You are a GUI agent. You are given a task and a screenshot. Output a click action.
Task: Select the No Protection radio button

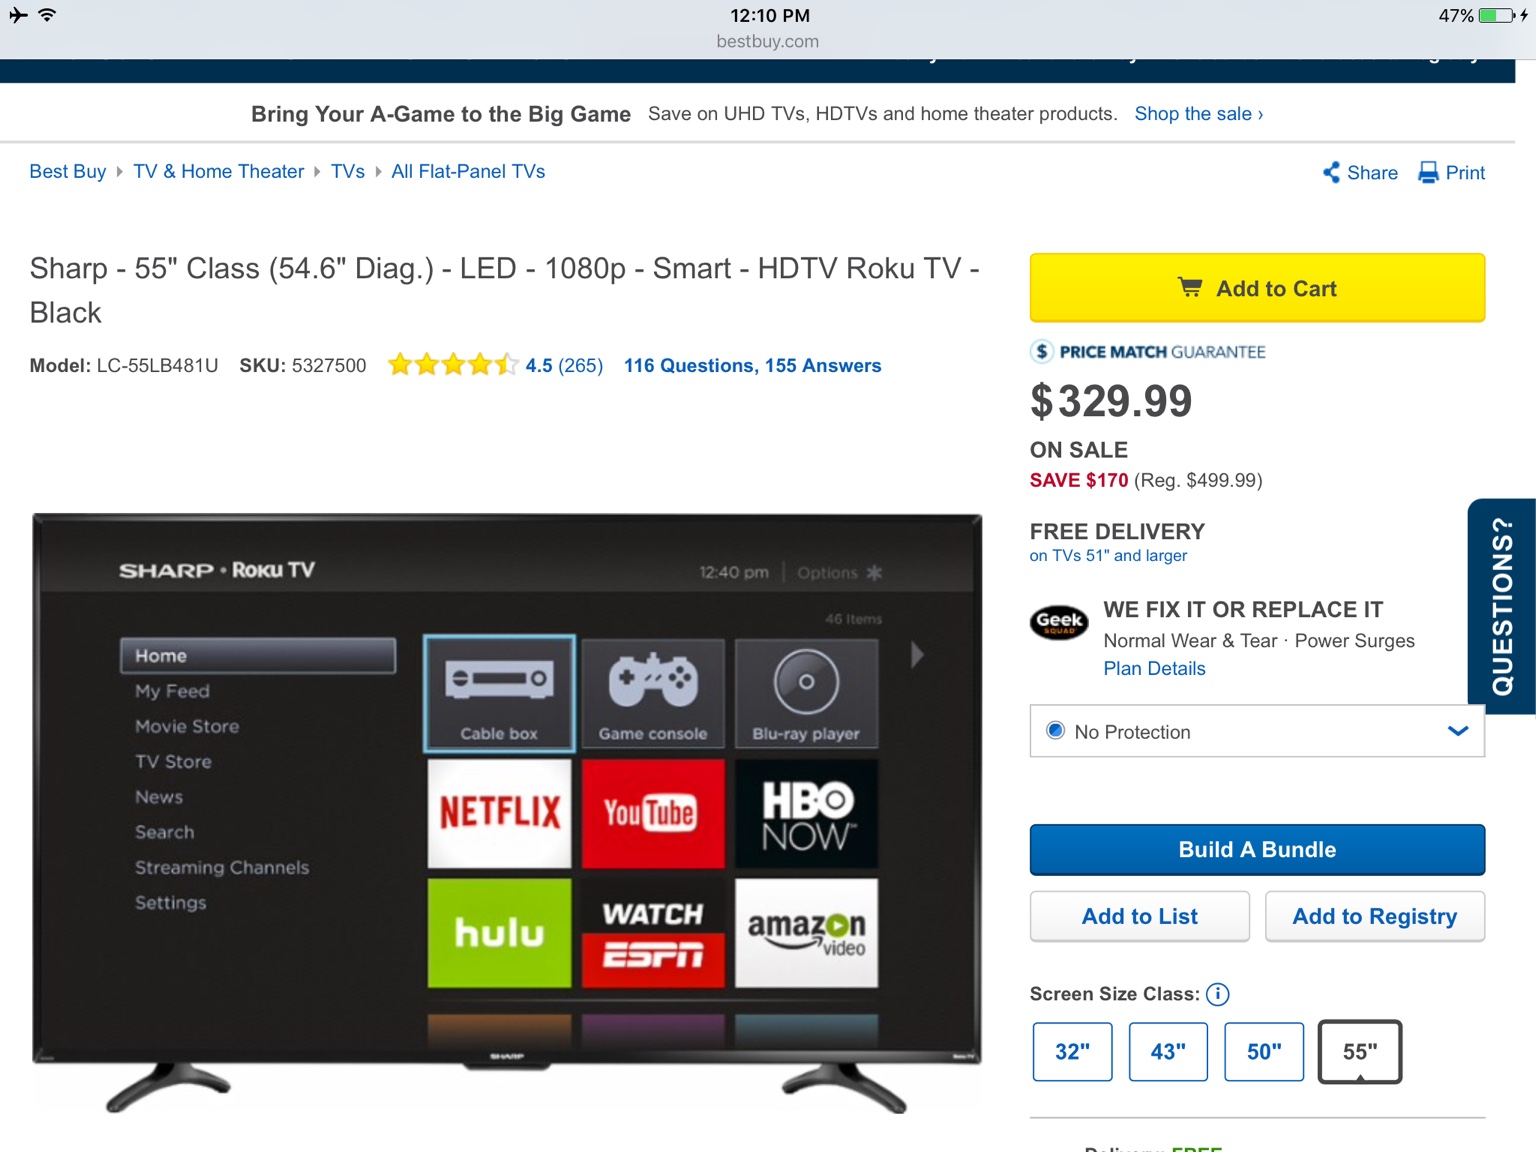point(1055,731)
